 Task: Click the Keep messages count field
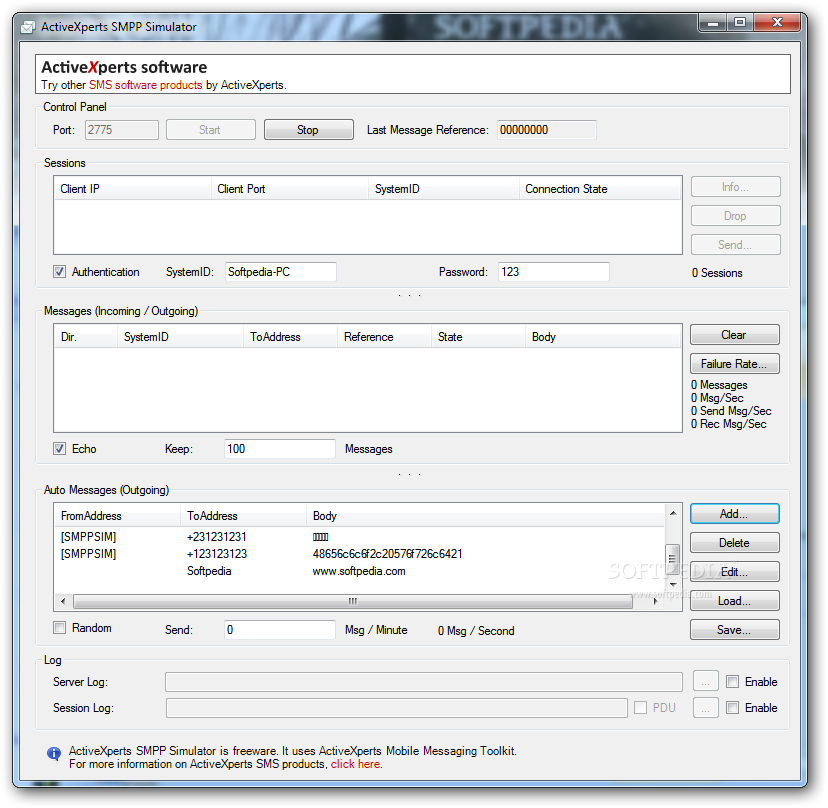[x=279, y=449]
